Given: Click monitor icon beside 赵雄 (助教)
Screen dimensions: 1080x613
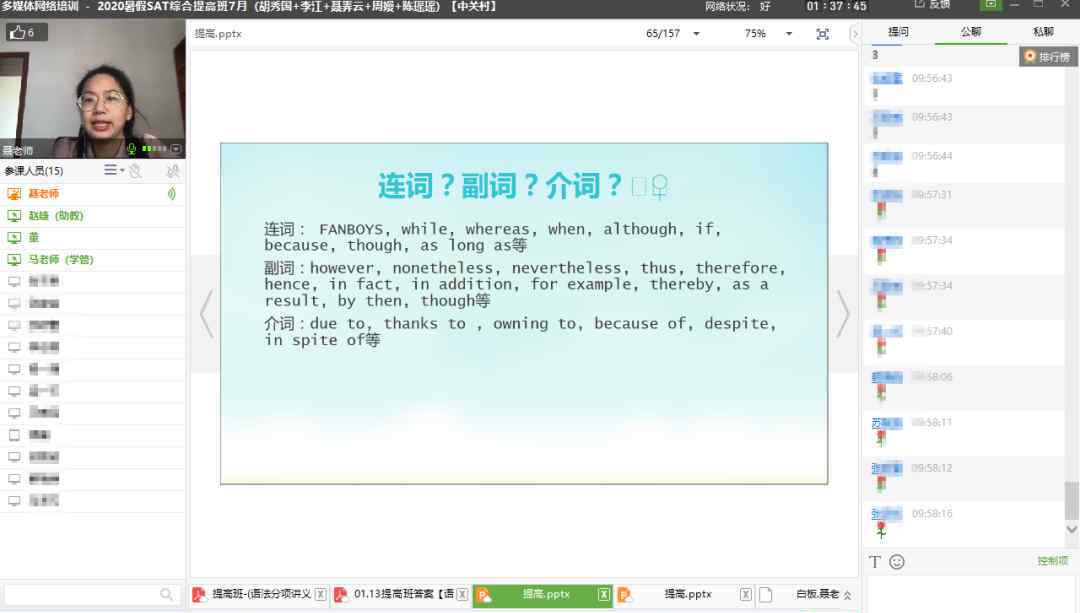Looking at the screenshot, I should pos(14,216).
